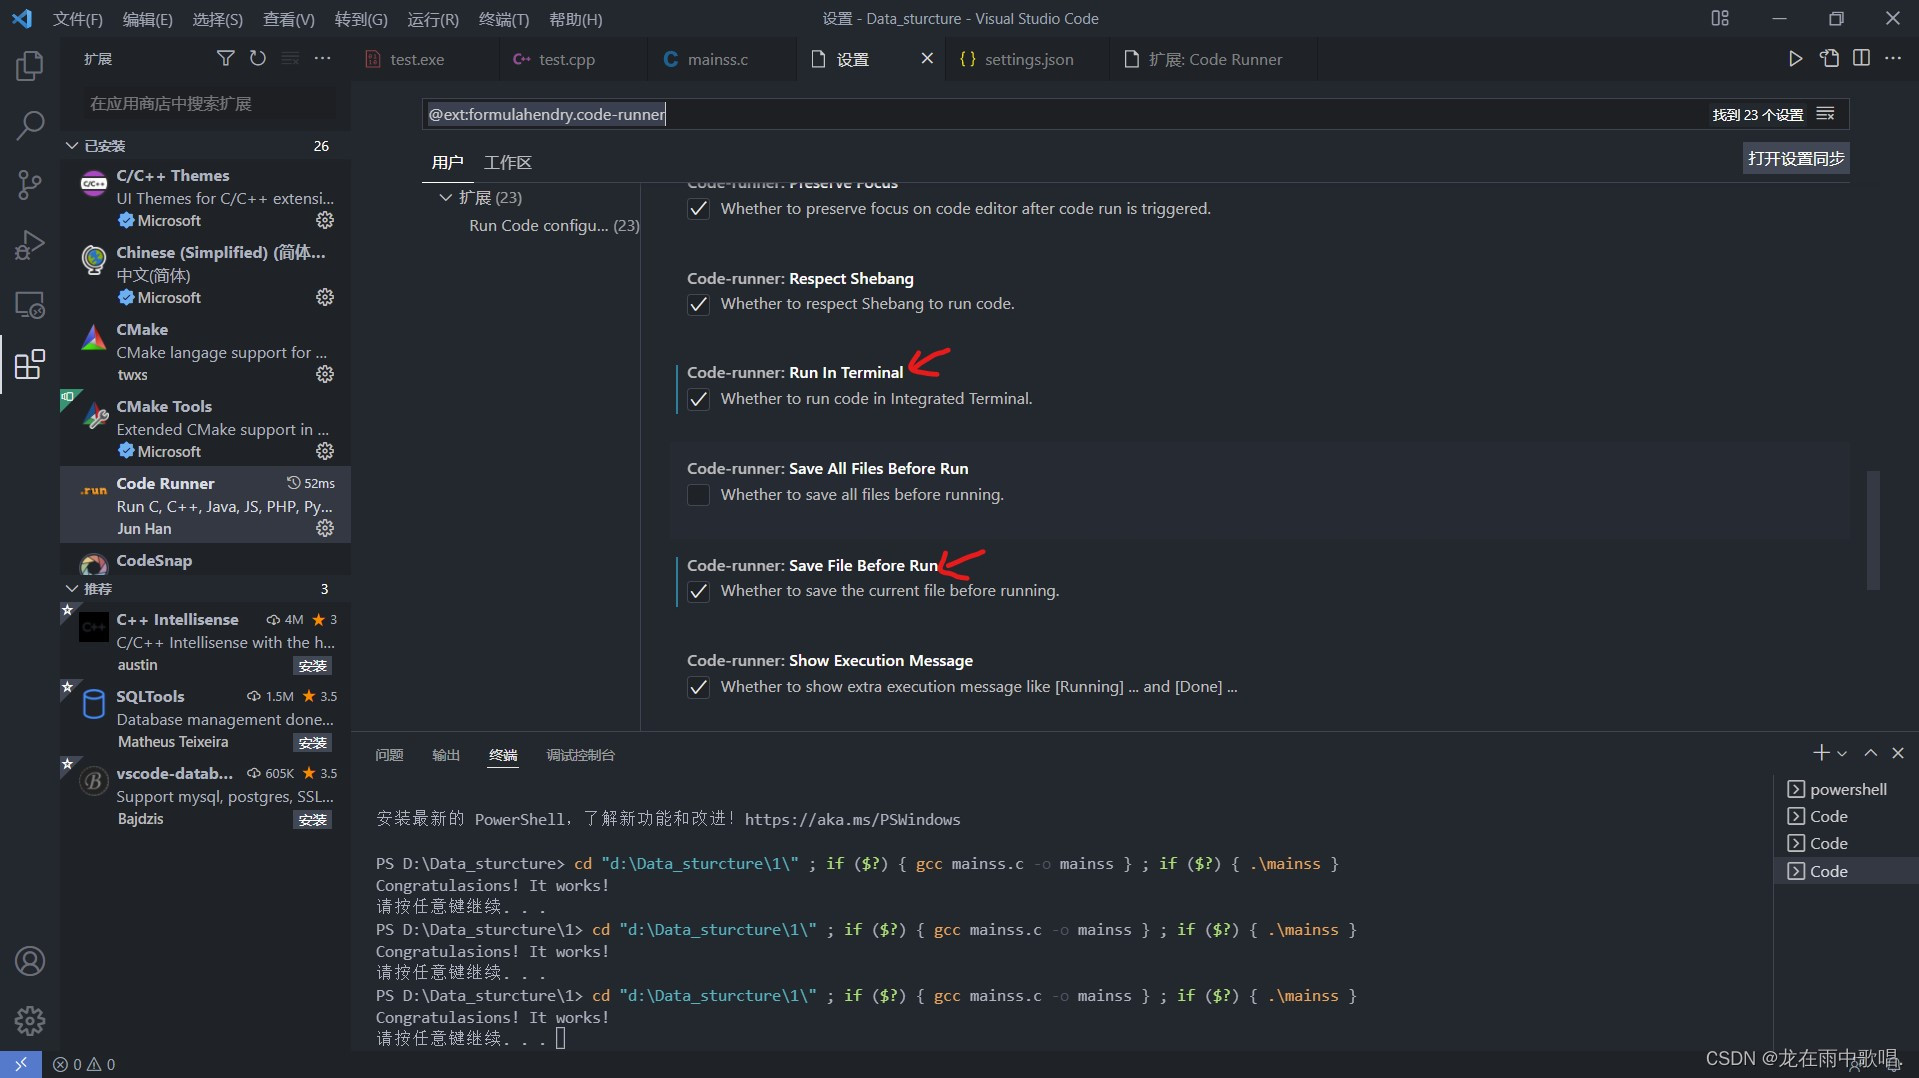Collapse the 已安装 extensions section
1919x1078 pixels.
click(x=72, y=146)
